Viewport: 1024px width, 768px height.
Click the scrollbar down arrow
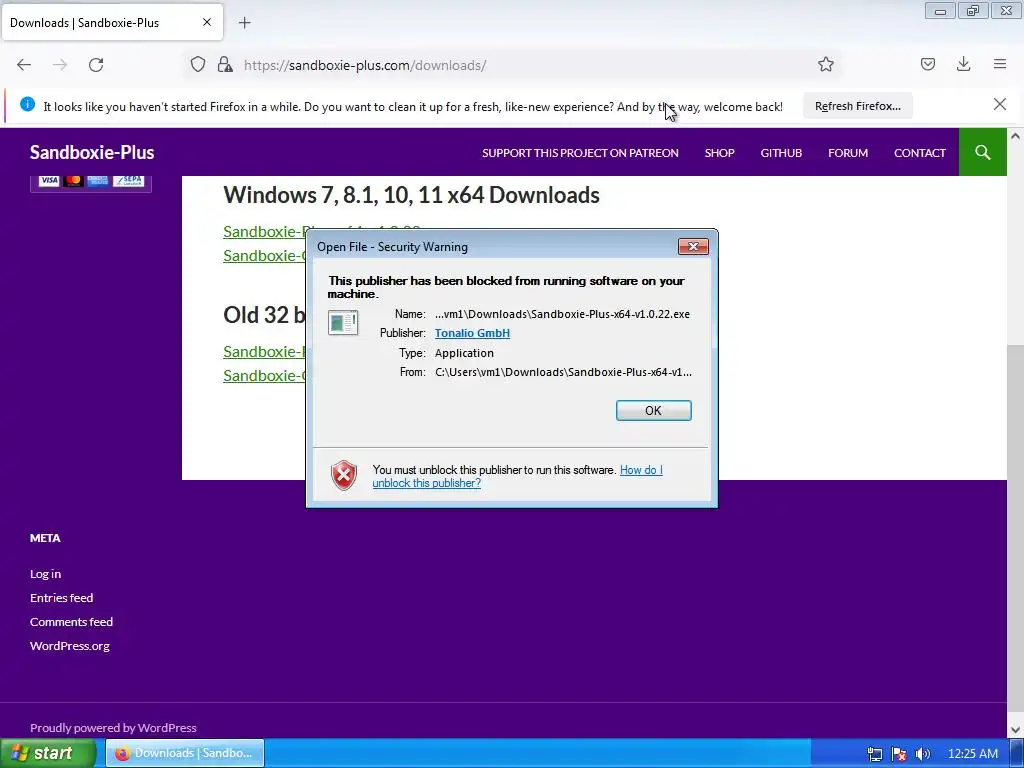(x=1015, y=729)
